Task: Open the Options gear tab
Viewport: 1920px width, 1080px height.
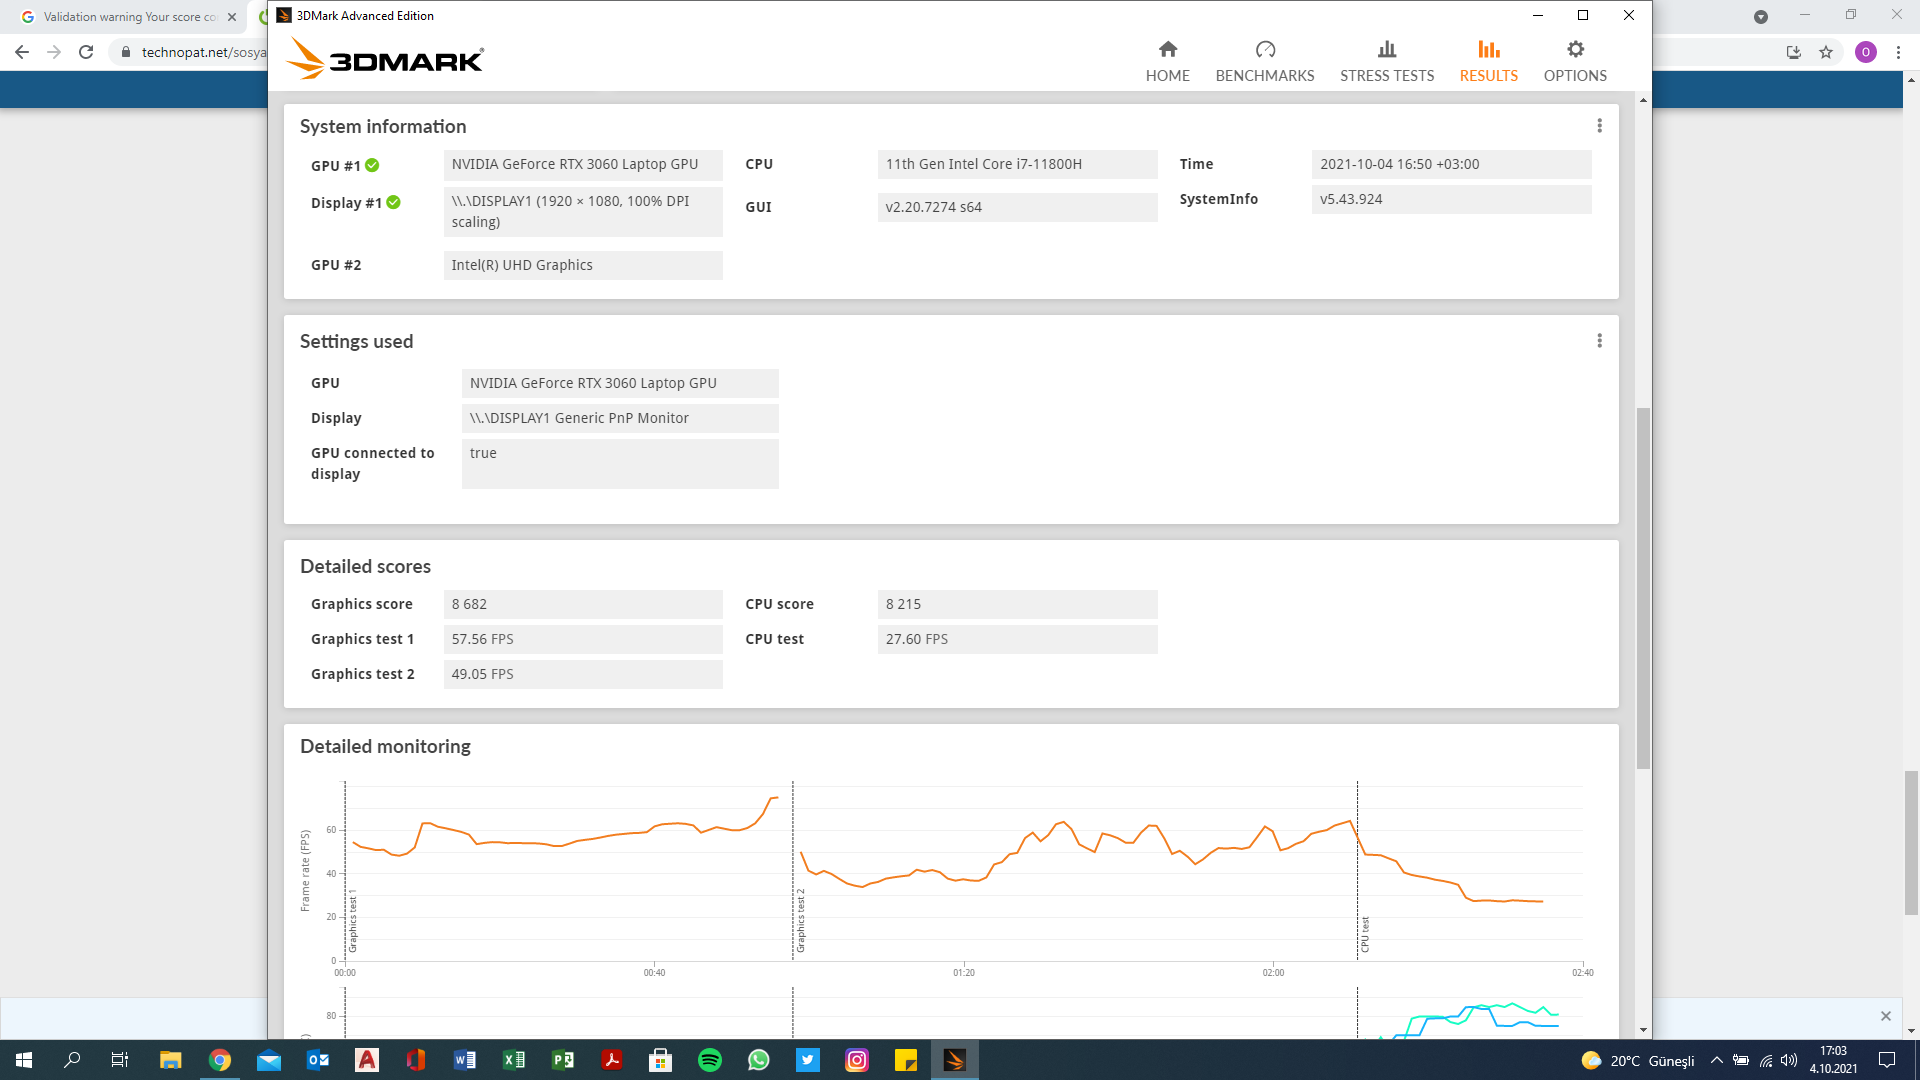Action: [x=1575, y=60]
